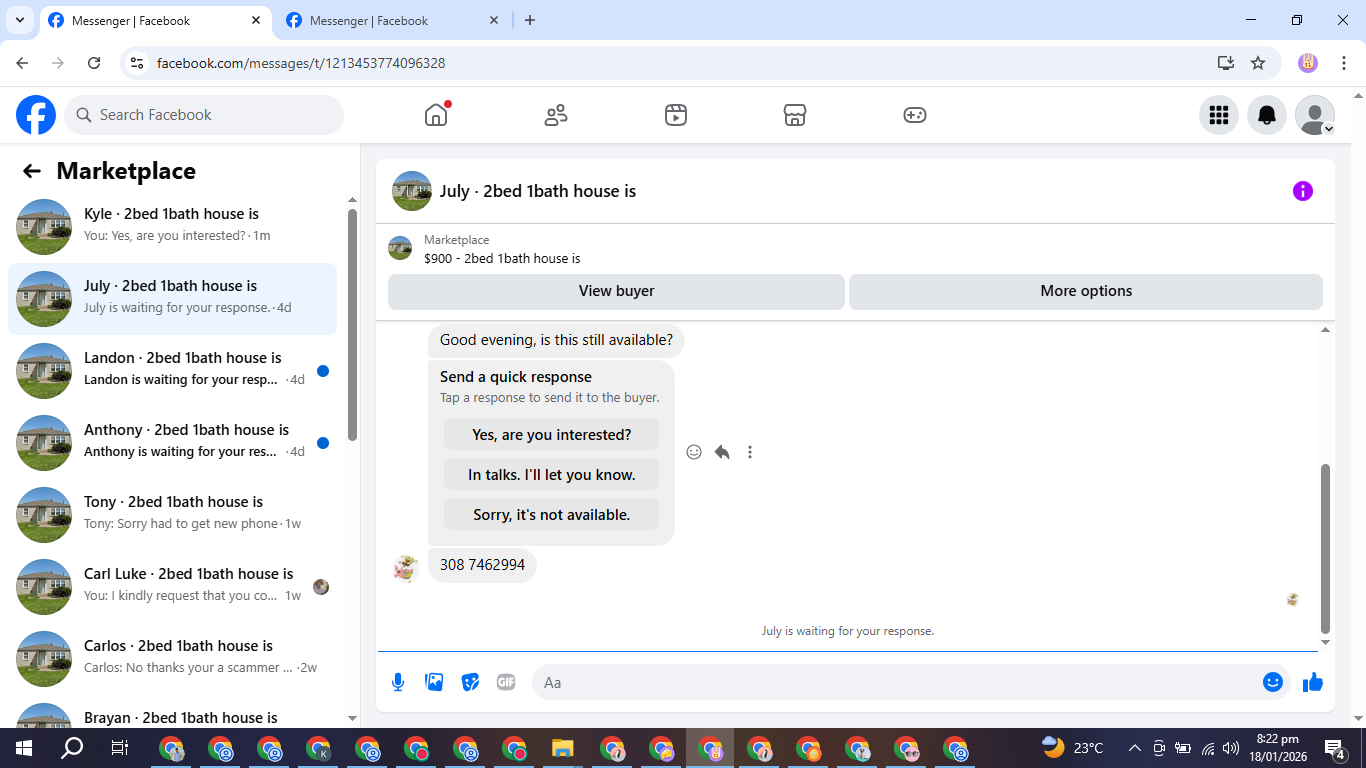Open Anthony's conversation

click(173, 443)
